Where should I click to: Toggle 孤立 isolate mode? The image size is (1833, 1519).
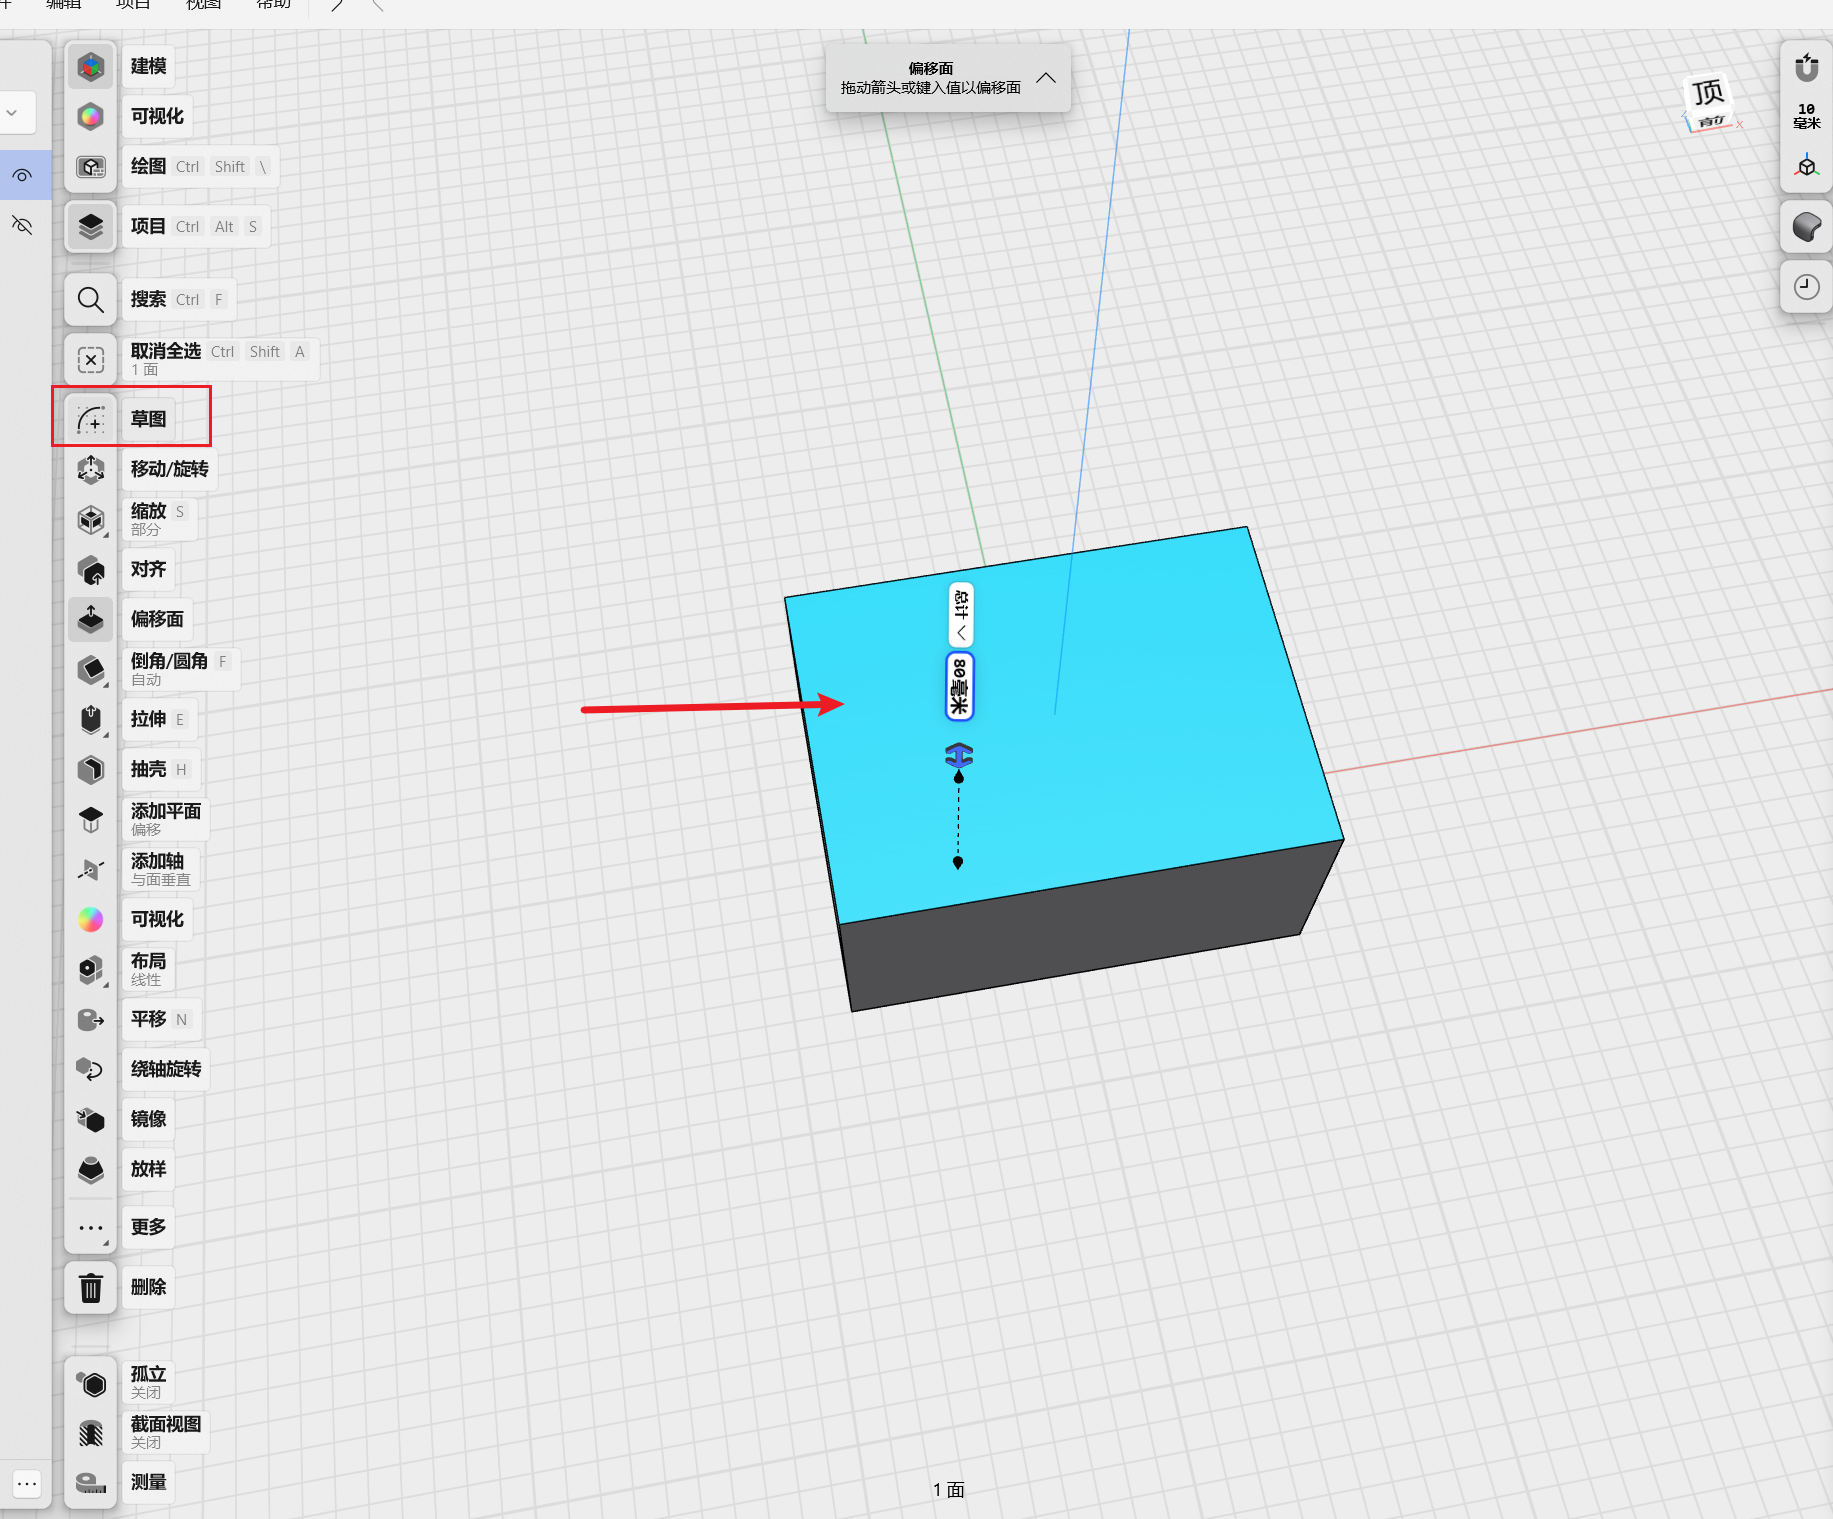pos(91,1383)
